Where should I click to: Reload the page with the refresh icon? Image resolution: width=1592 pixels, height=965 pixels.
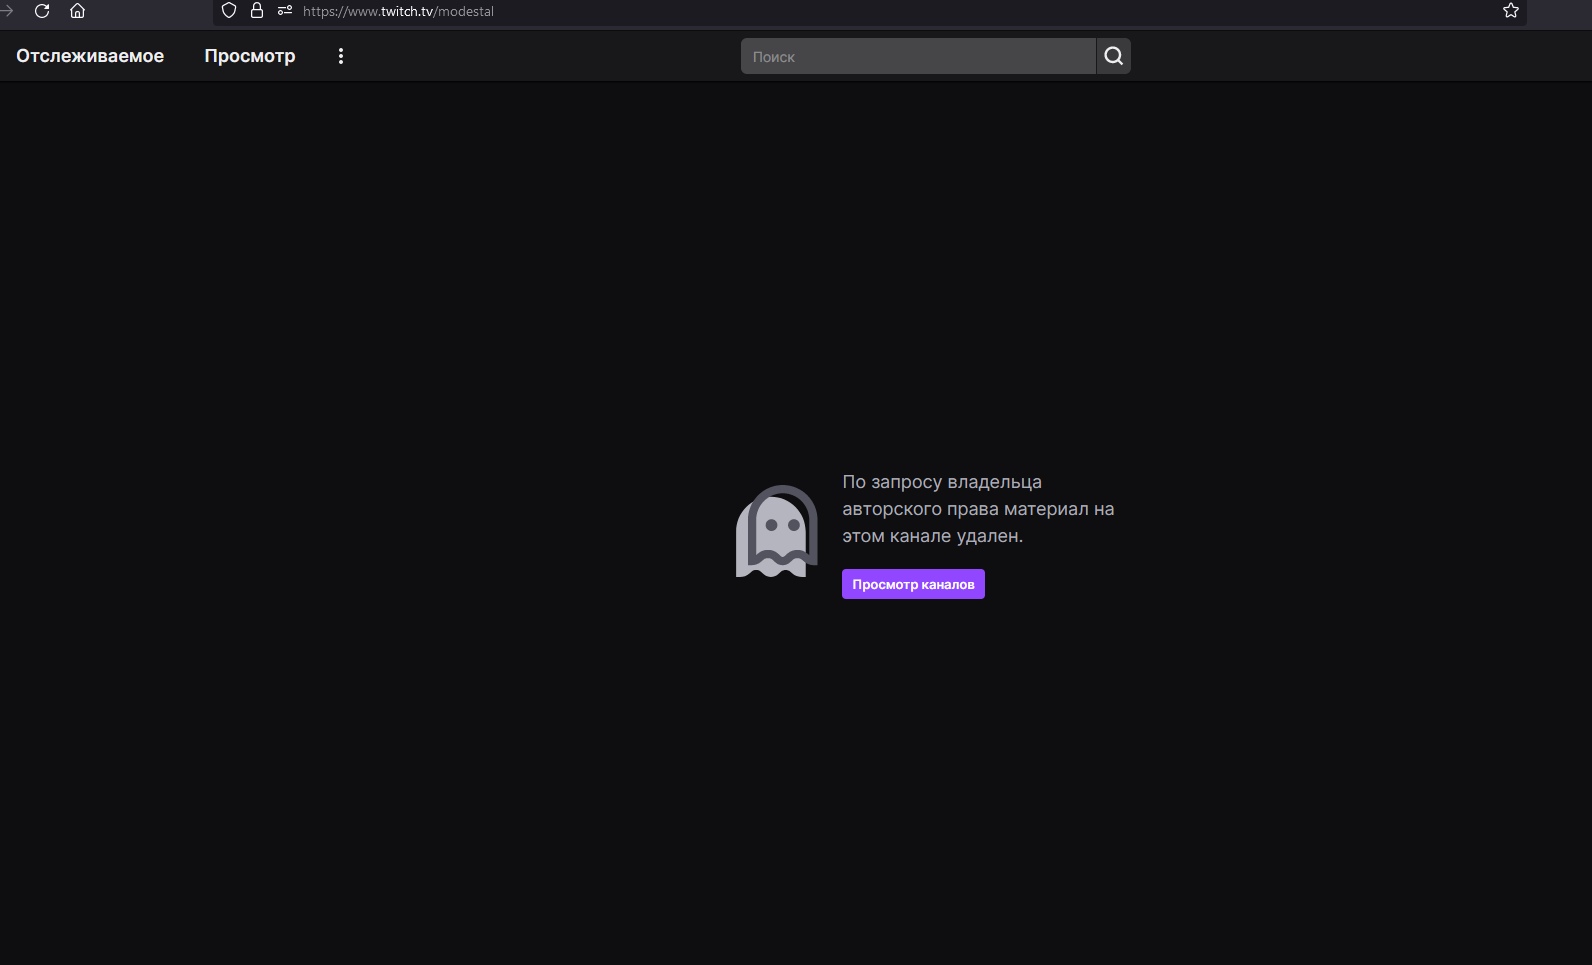pos(42,11)
